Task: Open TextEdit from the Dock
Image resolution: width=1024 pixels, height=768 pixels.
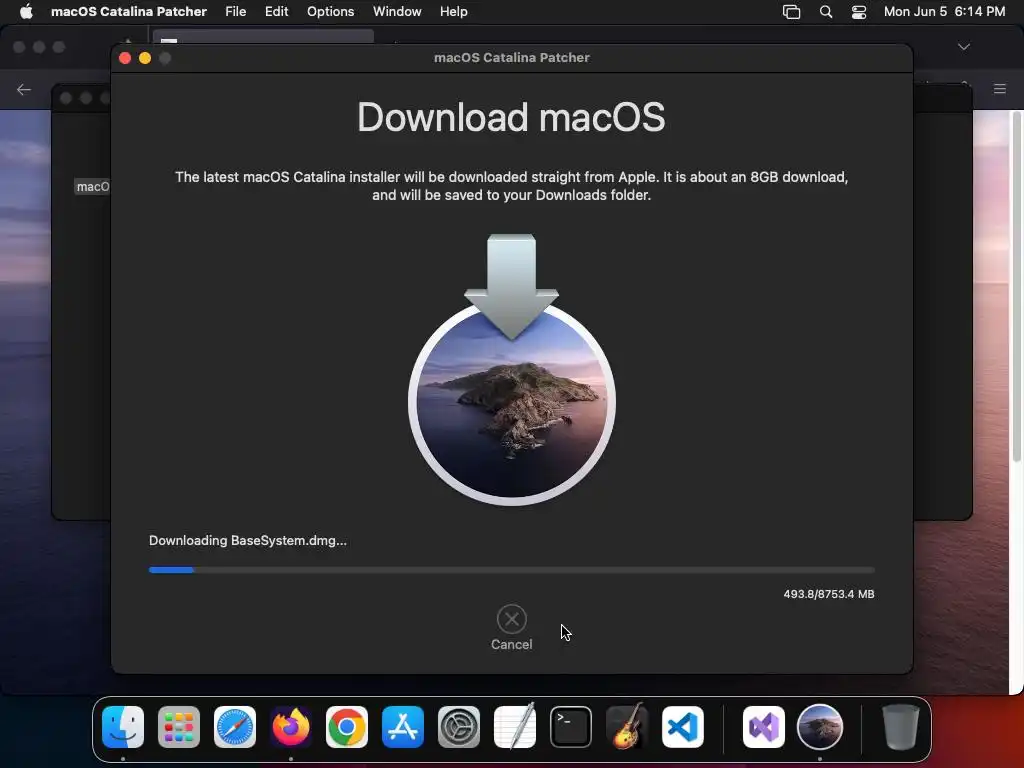Action: pyautogui.click(x=515, y=727)
